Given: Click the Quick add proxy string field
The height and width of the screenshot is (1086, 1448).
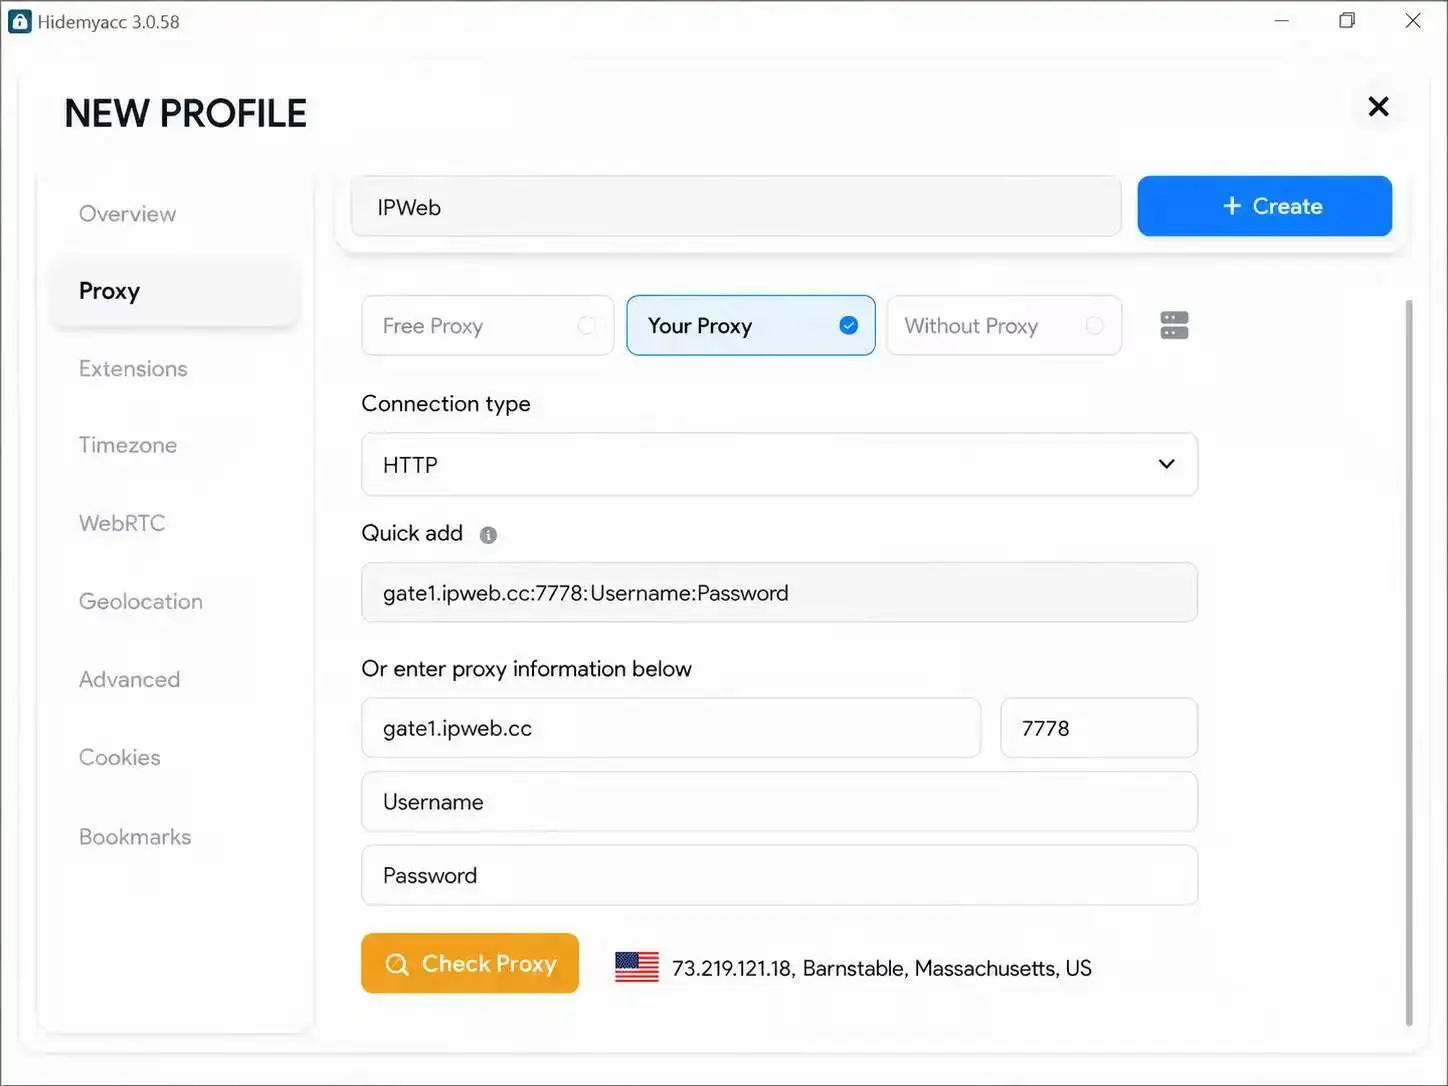Looking at the screenshot, I should pos(779,592).
